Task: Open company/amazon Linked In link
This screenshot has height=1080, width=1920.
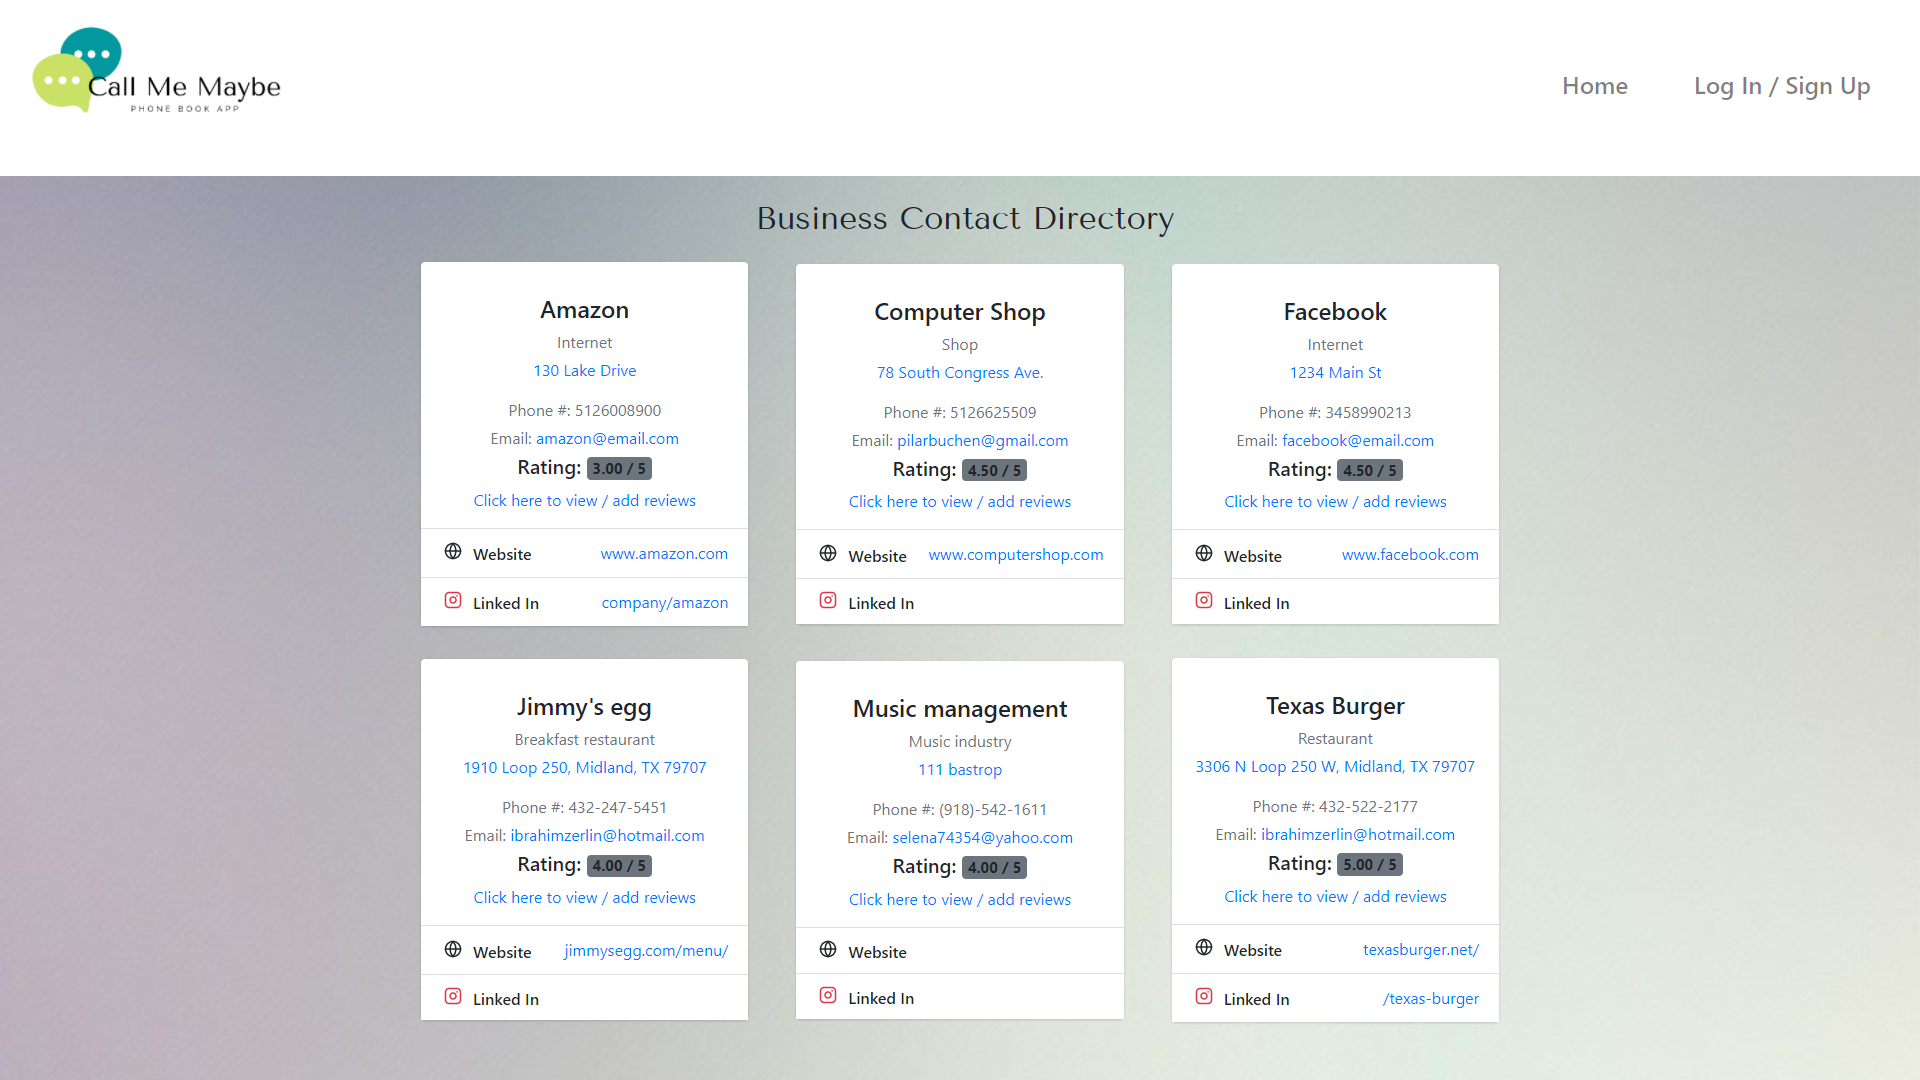Action: click(664, 603)
